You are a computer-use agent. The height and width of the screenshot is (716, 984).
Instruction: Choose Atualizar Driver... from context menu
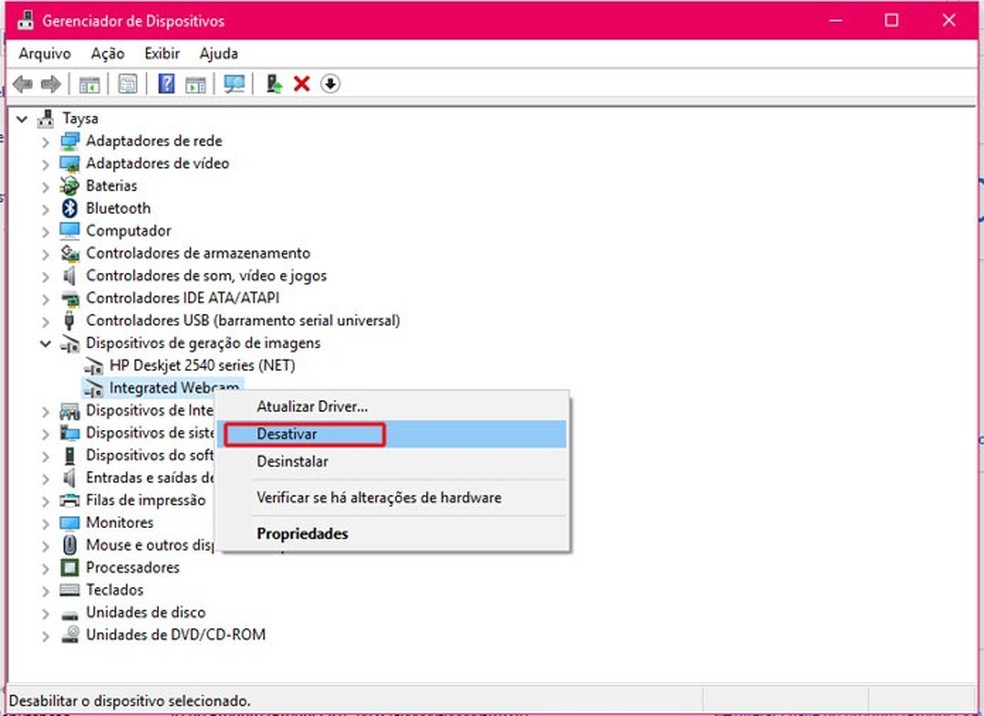[x=392, y=407]
